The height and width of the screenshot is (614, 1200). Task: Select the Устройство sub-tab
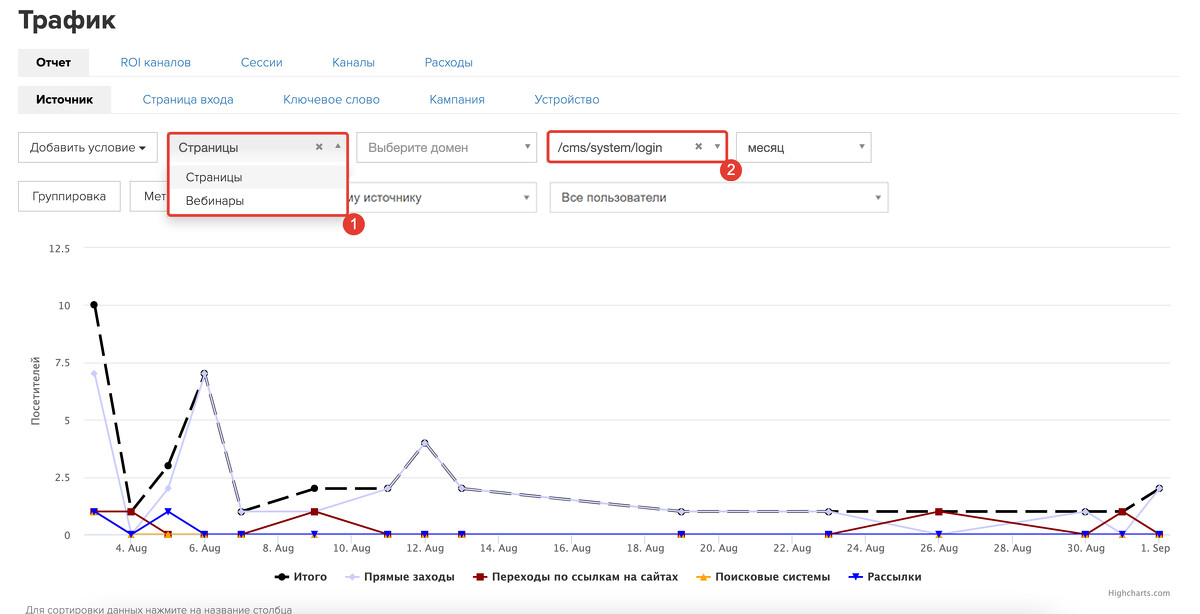pyautogui.click(x=566, y=99)
